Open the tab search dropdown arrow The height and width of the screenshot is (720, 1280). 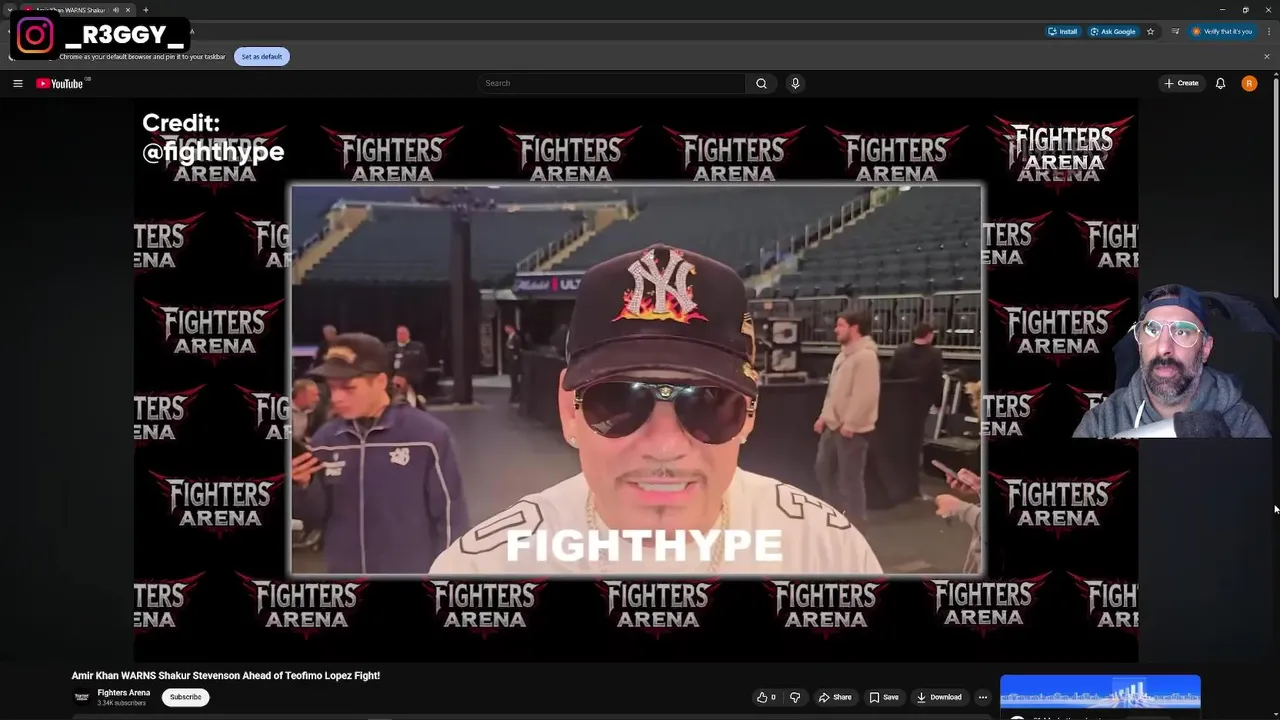[9, 10]
